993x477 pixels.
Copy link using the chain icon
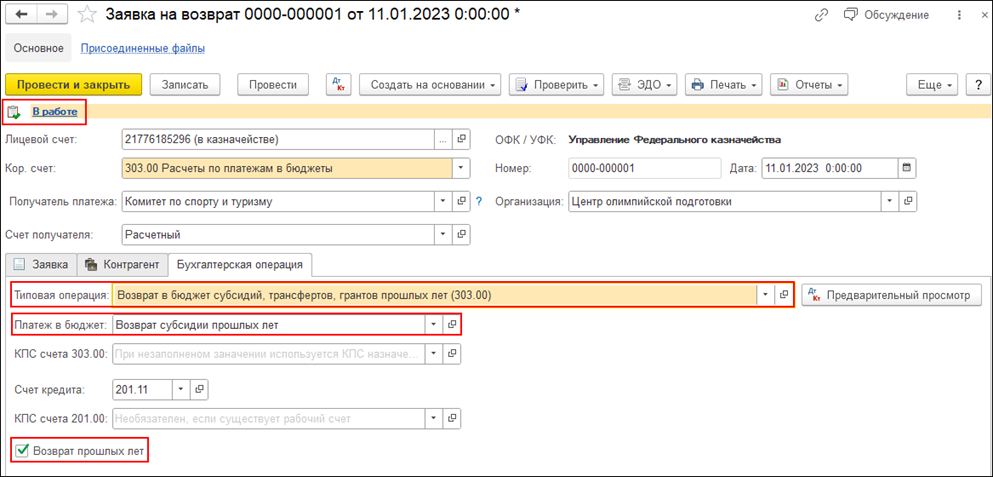(x=821, y=15)
